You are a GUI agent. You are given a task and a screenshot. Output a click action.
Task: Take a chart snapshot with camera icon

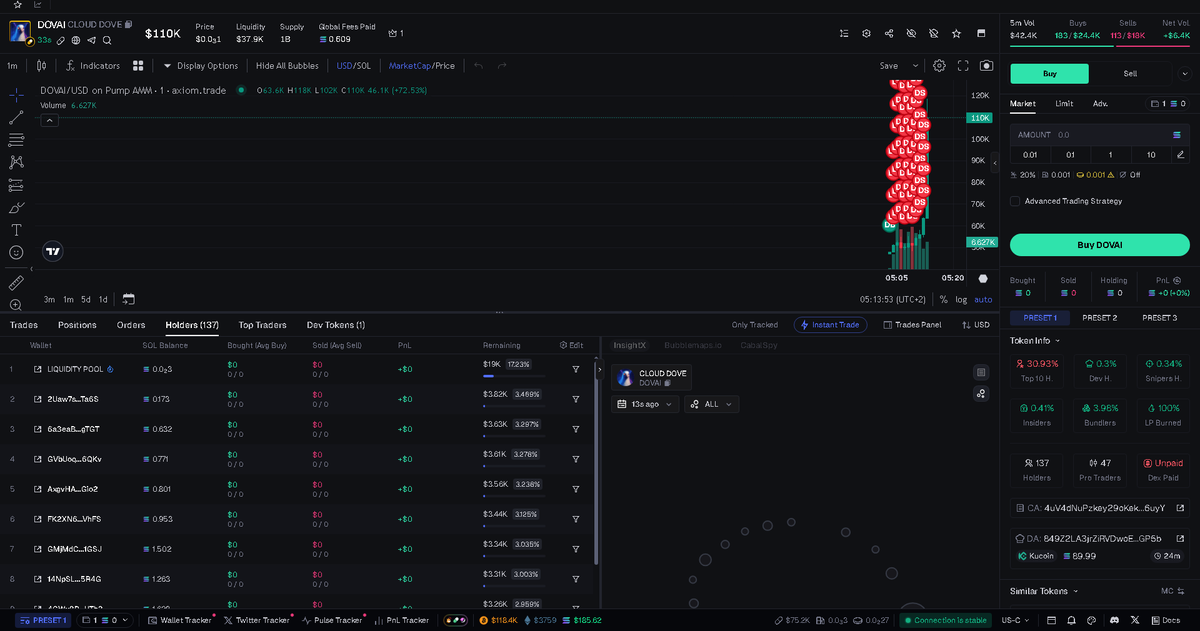click(x=987, y=66)
